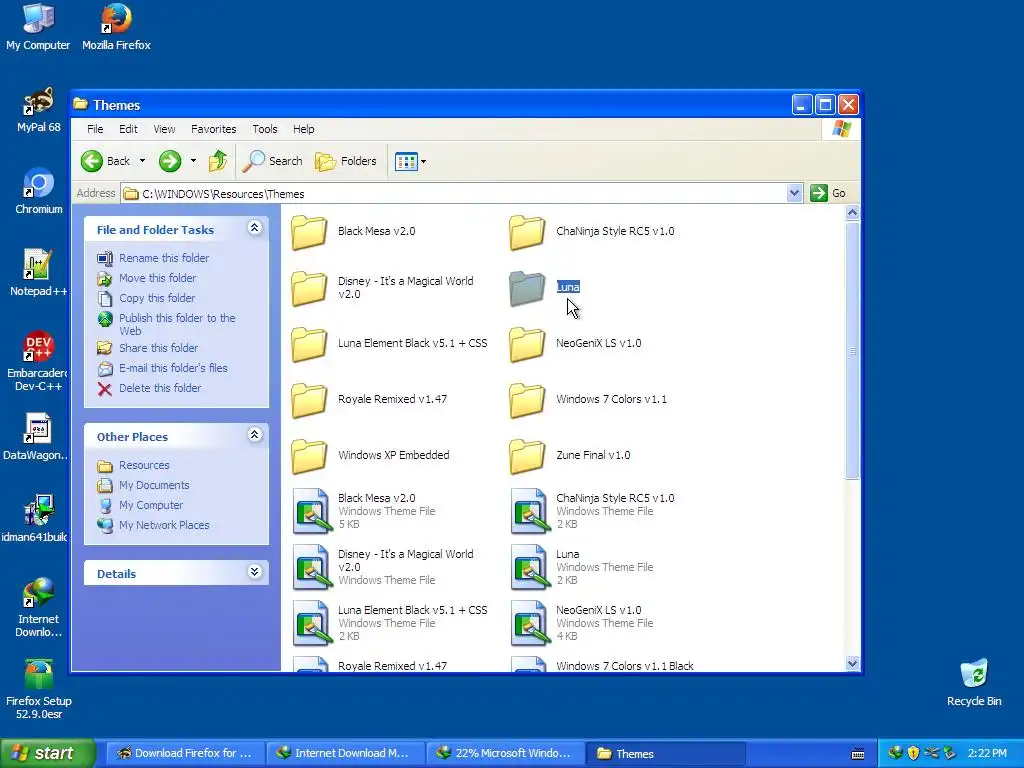Collapse the File and Folder Tasks panel

255,227
